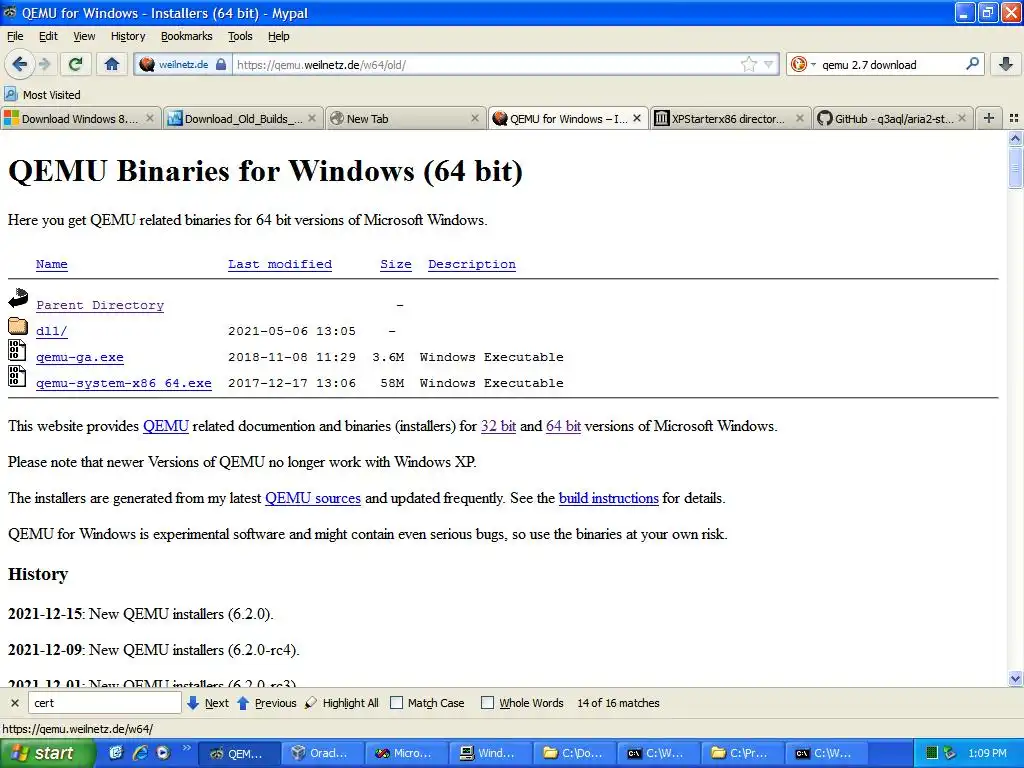This screenshot has width=1024, height=768.
Task: Close the Download_Old_Builds tab
Action: point(312,118)
